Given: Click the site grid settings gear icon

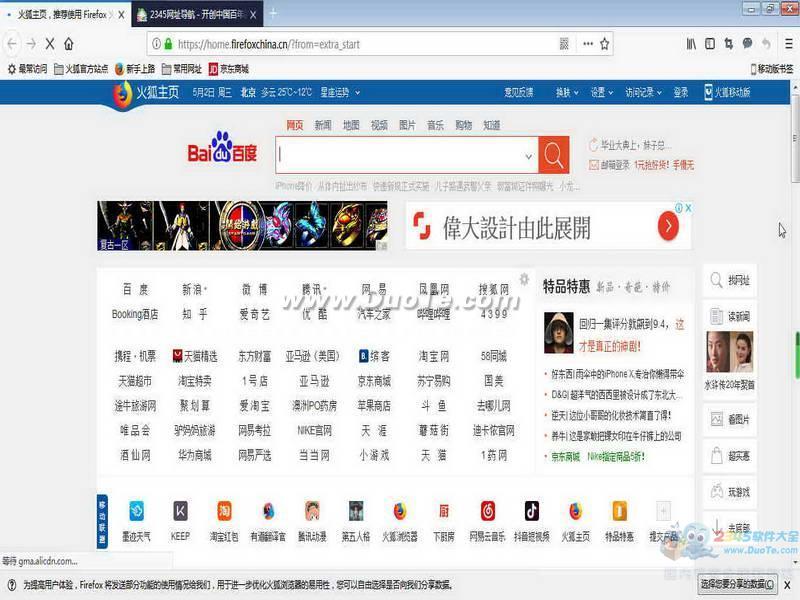Looking at the screenshot, I should [x=523, y=279].
